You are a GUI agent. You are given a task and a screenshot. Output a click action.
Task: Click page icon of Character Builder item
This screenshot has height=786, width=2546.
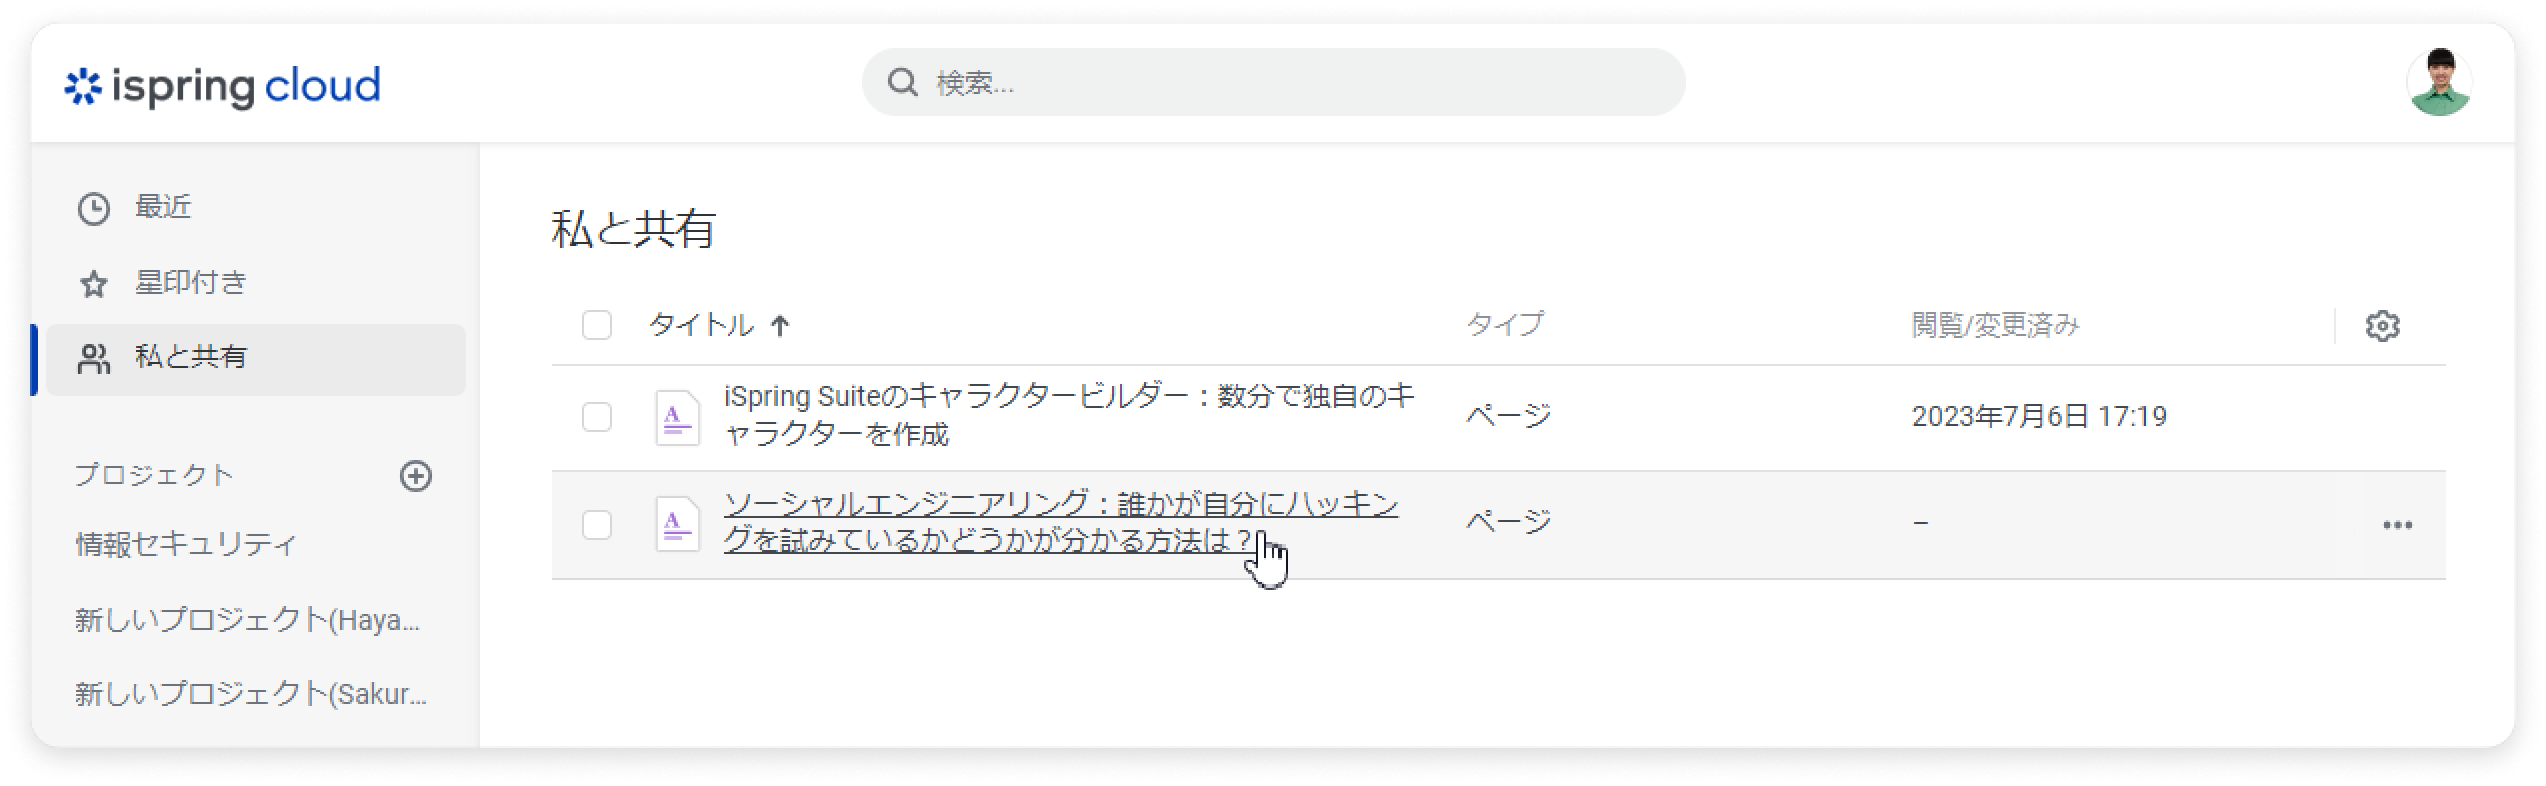677,417
